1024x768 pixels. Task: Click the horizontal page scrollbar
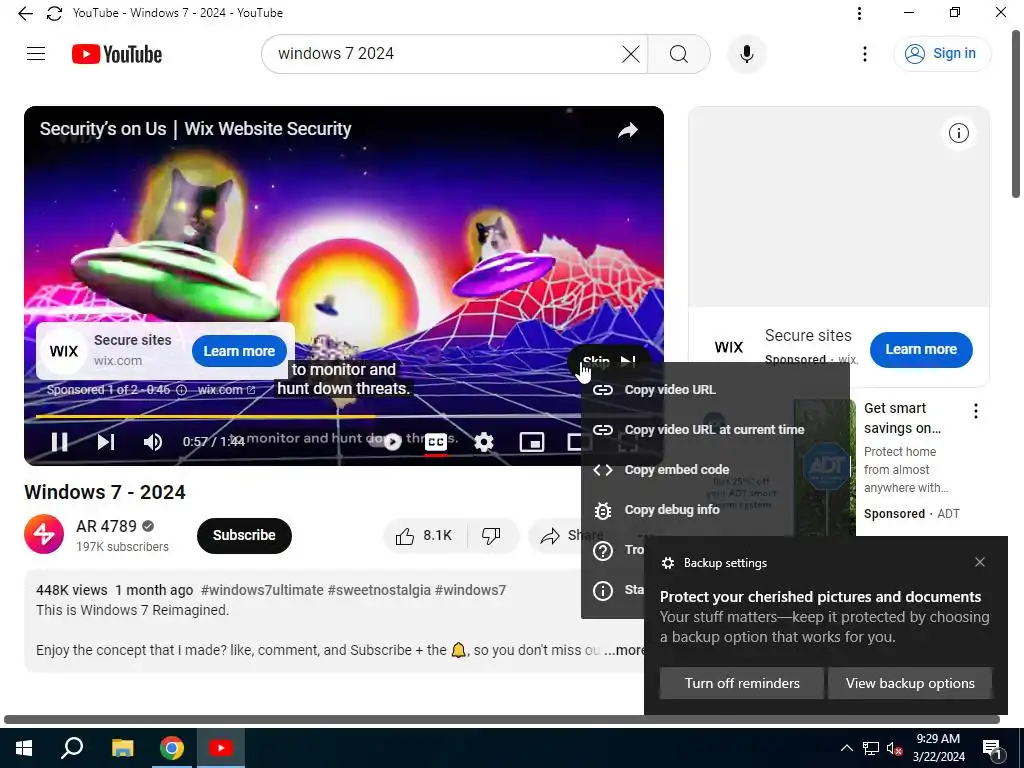502,720
